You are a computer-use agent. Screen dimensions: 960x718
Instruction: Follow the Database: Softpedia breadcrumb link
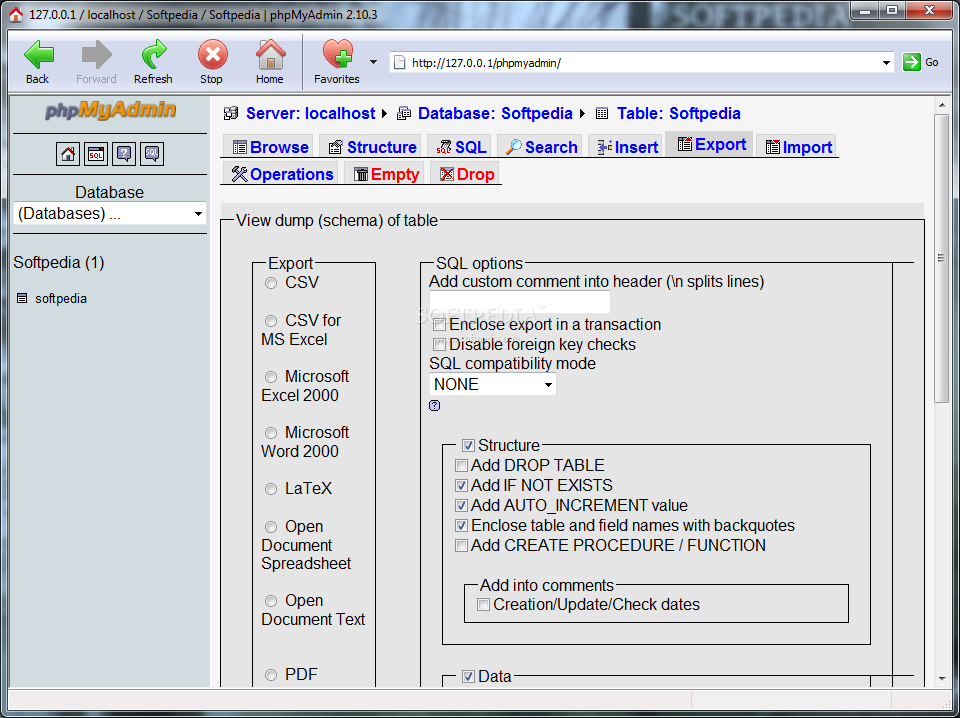[x=495, y=113]
